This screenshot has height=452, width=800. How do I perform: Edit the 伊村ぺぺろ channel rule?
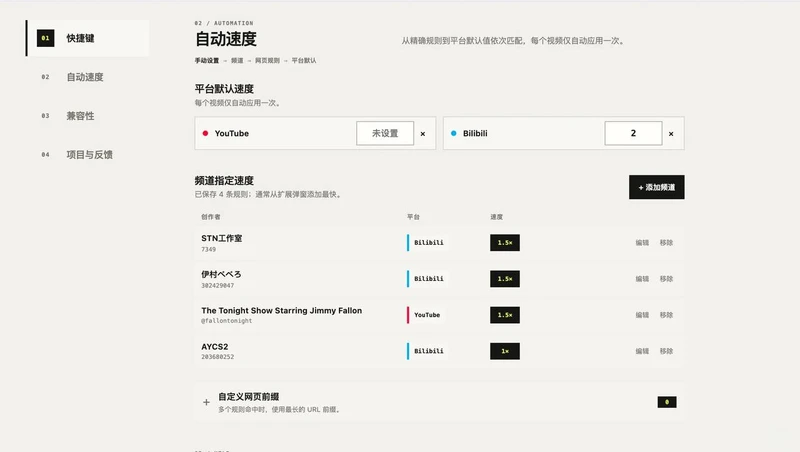(x=642, y=279)
